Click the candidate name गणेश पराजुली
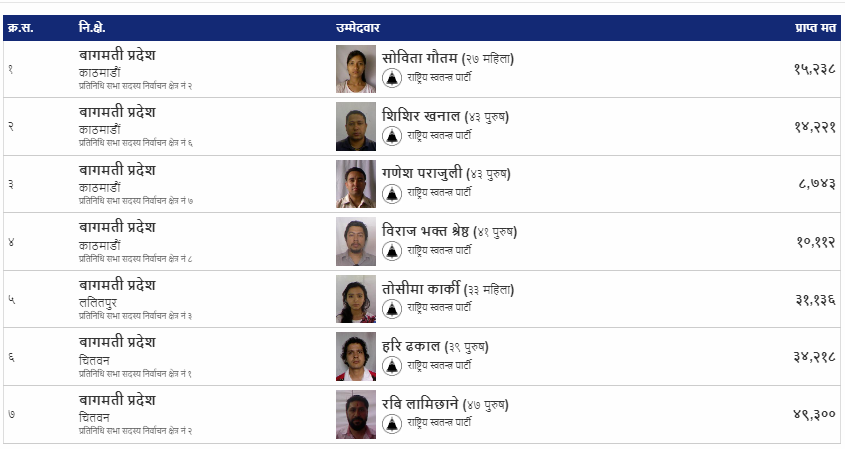This screenshot has height=449, width=845. click(422, 173)
